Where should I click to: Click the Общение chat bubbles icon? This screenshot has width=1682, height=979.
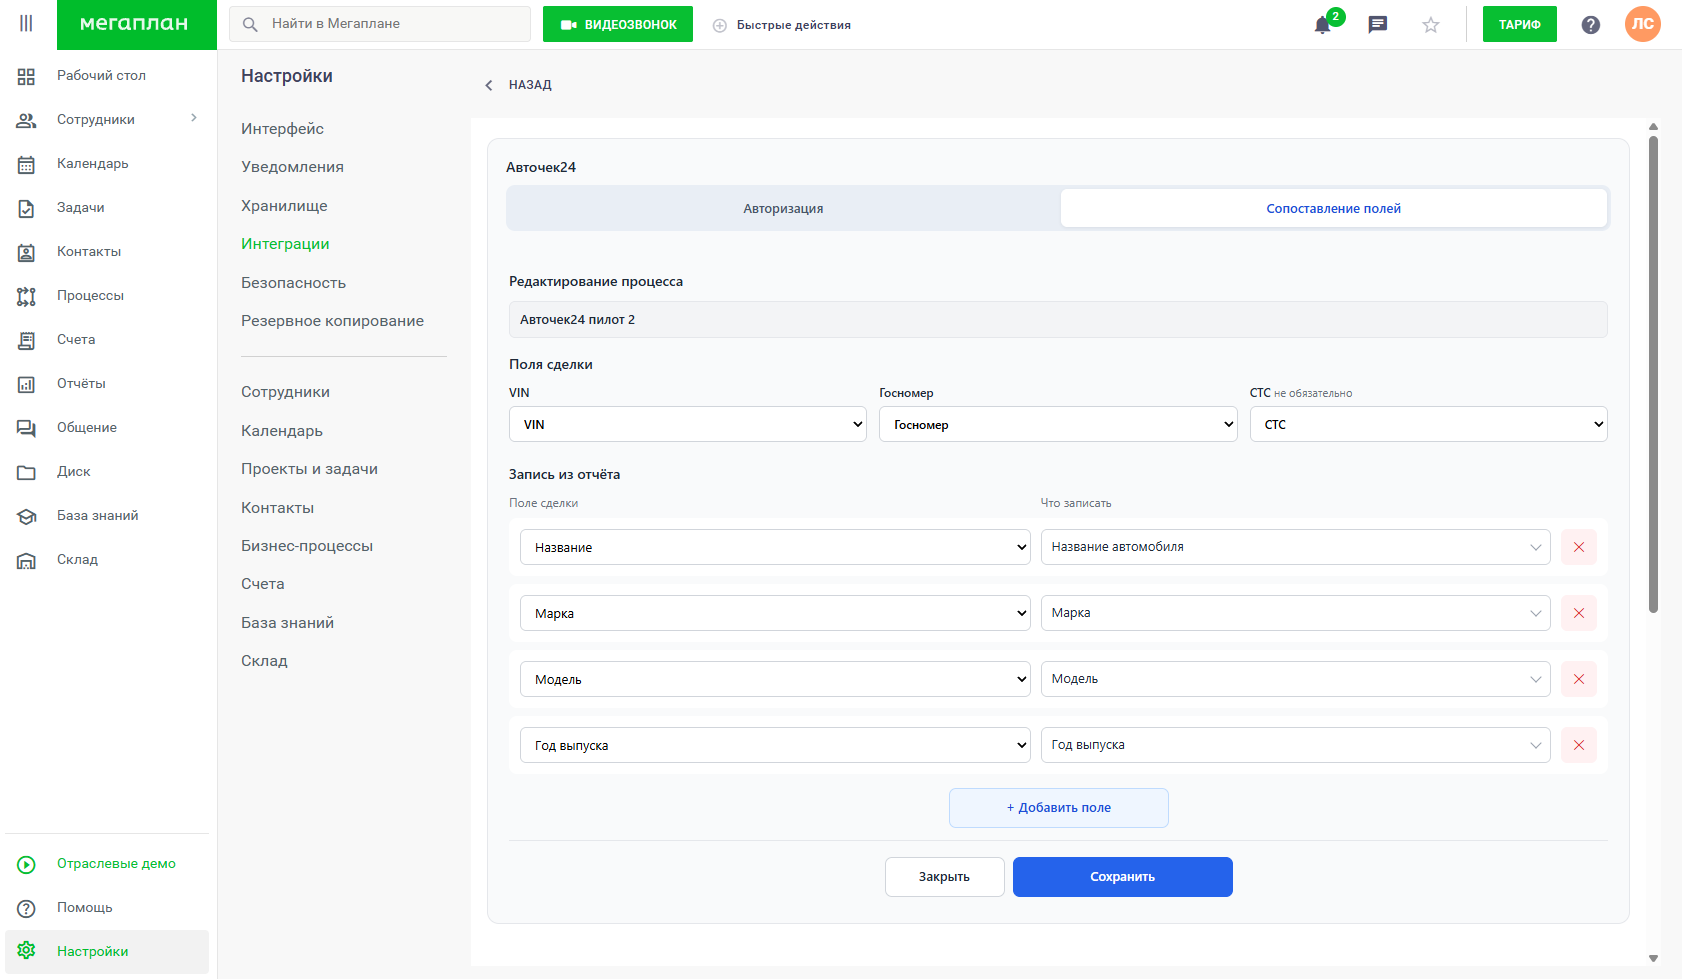click(26, 428)
